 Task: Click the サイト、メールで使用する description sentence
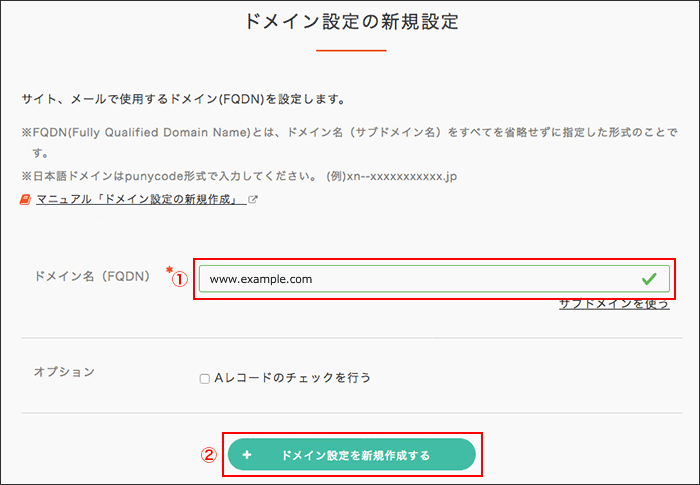(183, 100)
